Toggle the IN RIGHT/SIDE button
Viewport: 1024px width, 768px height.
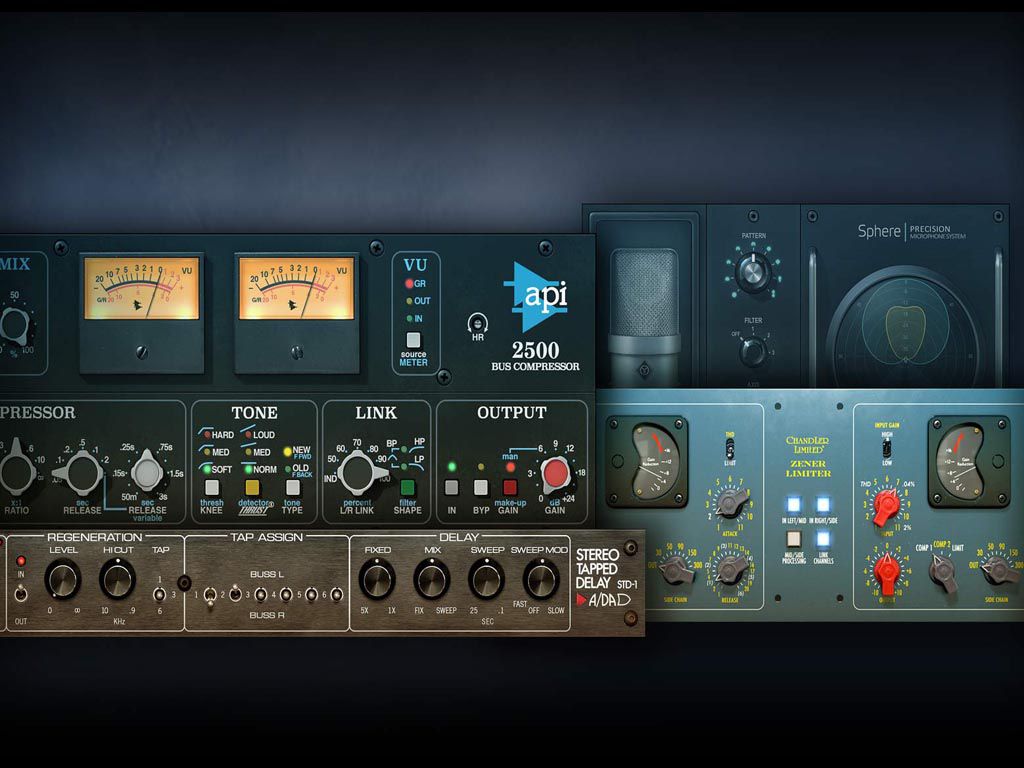click(x=823, y=504)
